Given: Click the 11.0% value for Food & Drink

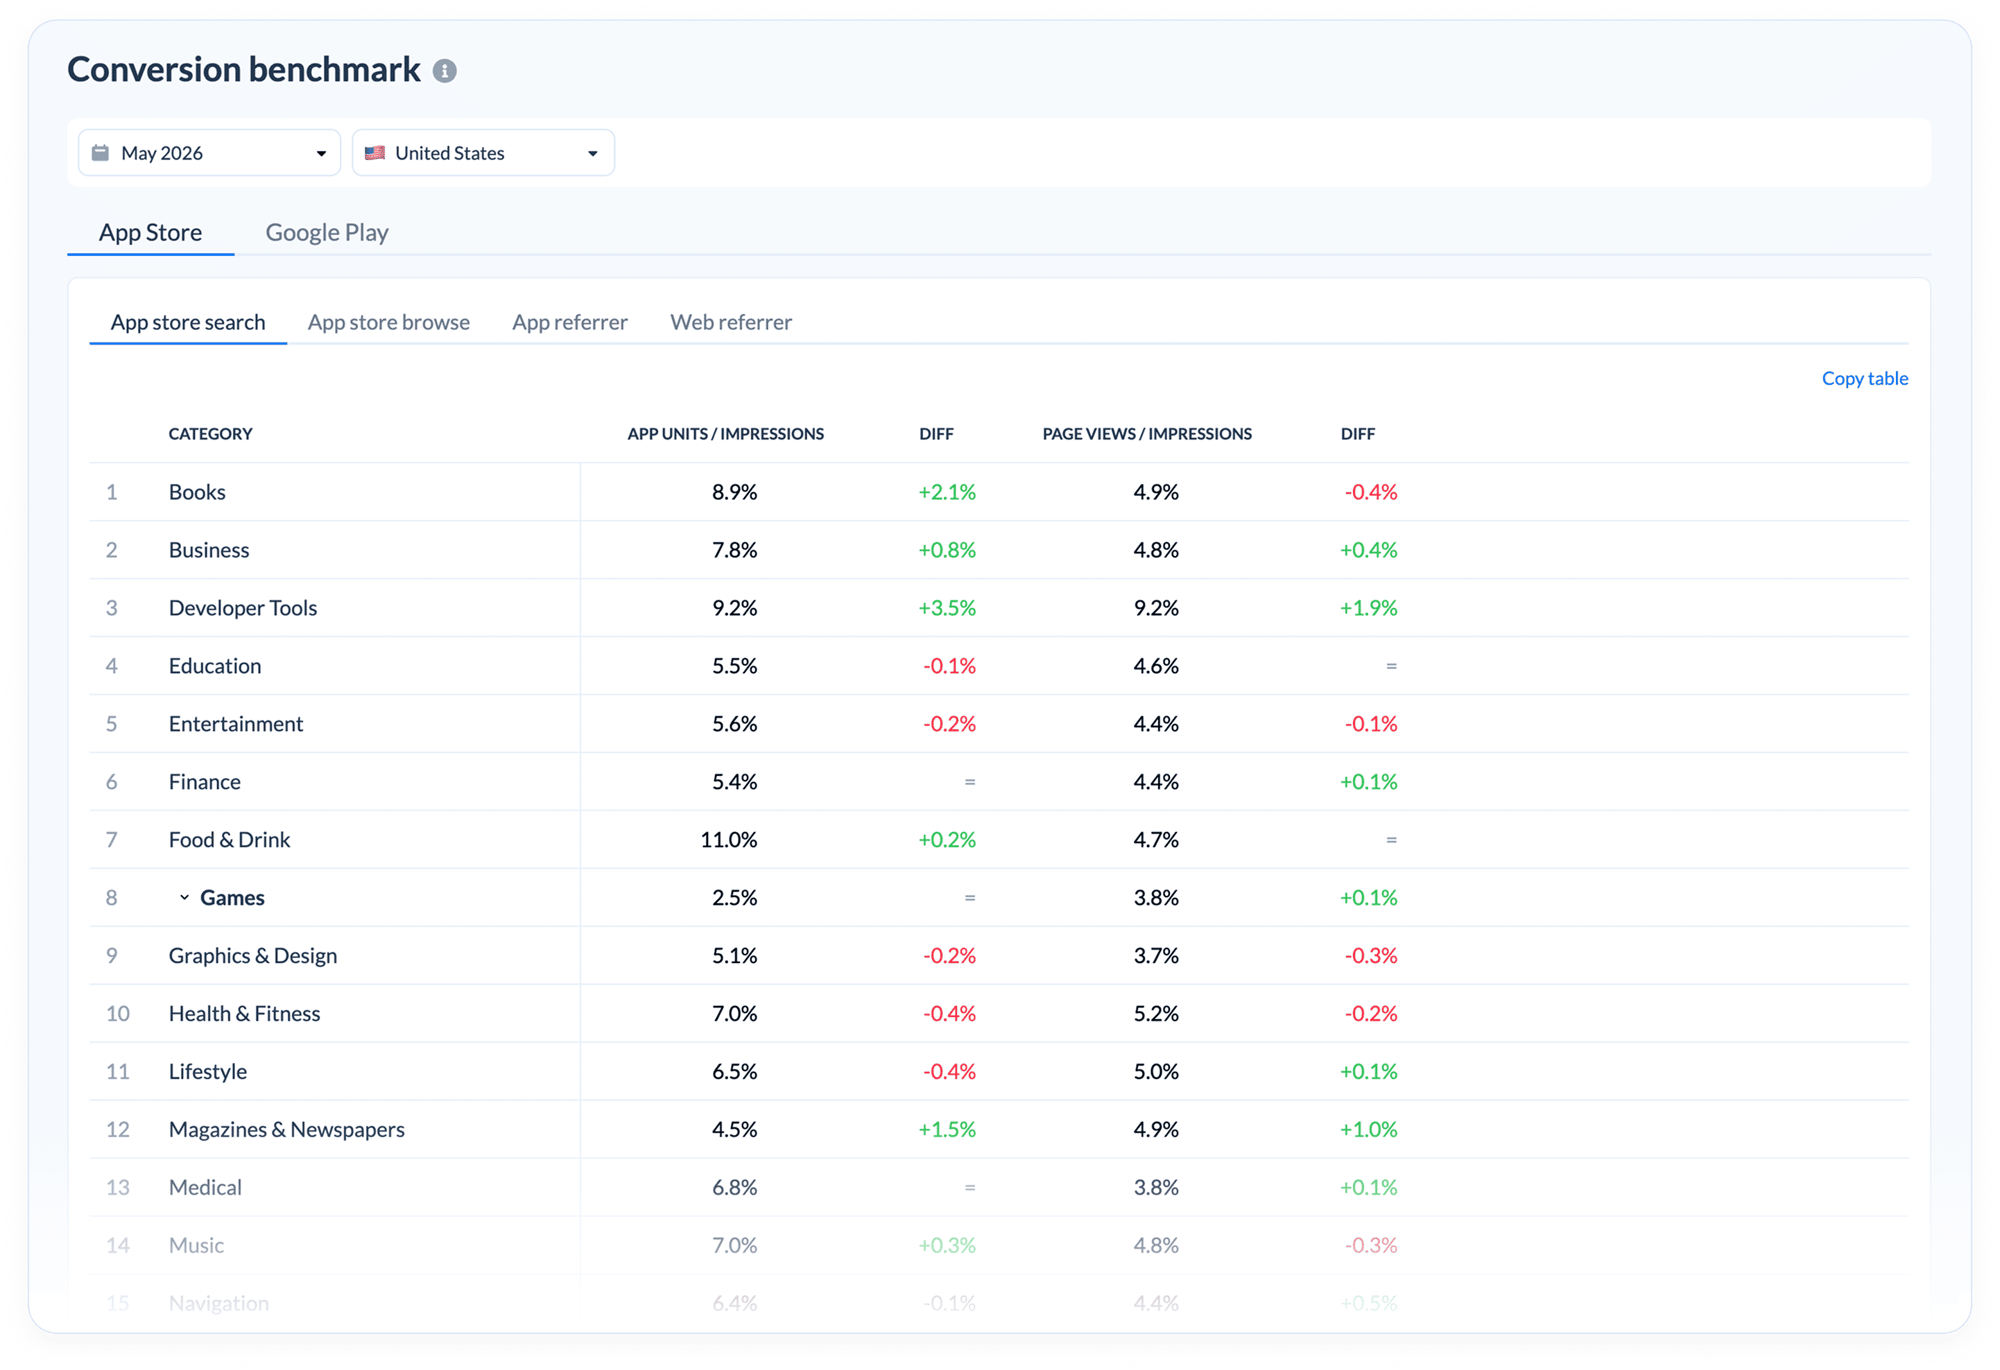Looking at the screenshot, I should (x=729, y=840).
